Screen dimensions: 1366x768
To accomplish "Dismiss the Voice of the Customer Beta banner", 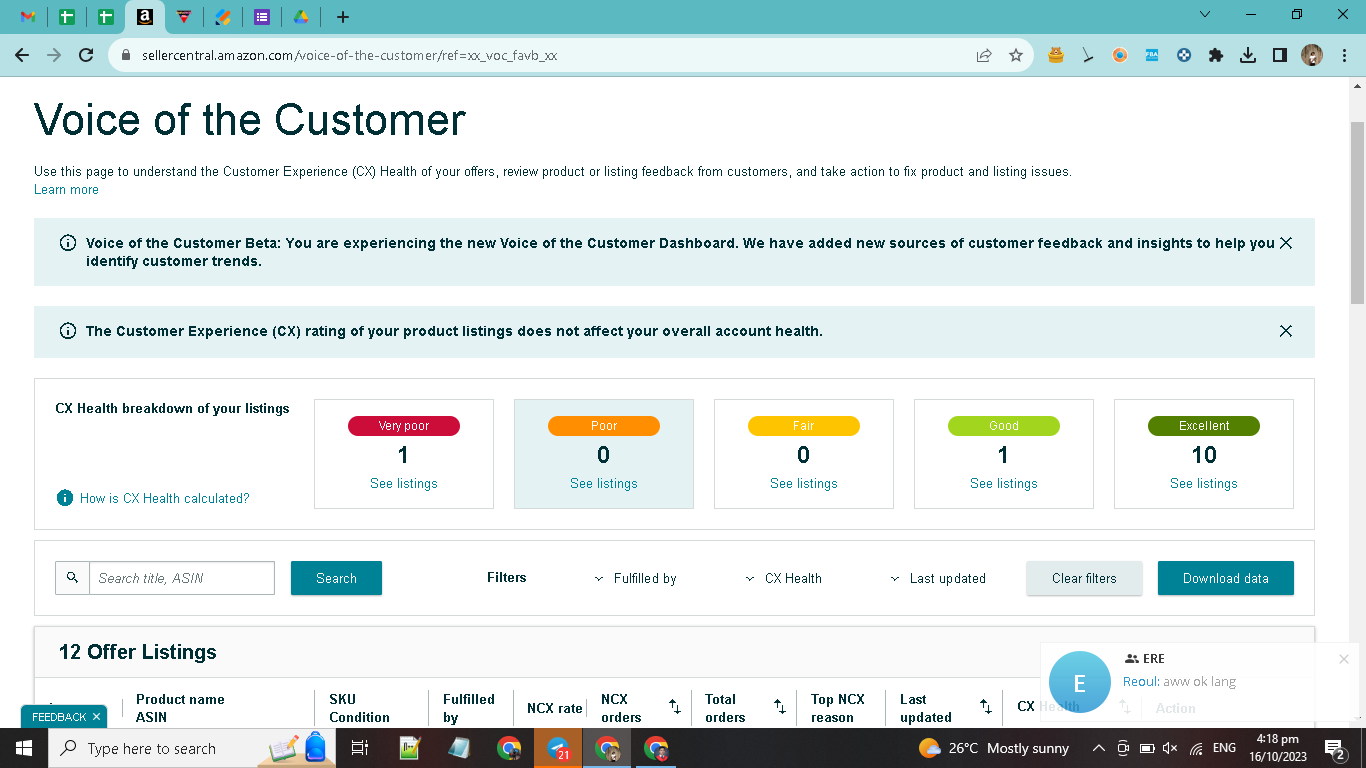I will [x=1286, y=243].
